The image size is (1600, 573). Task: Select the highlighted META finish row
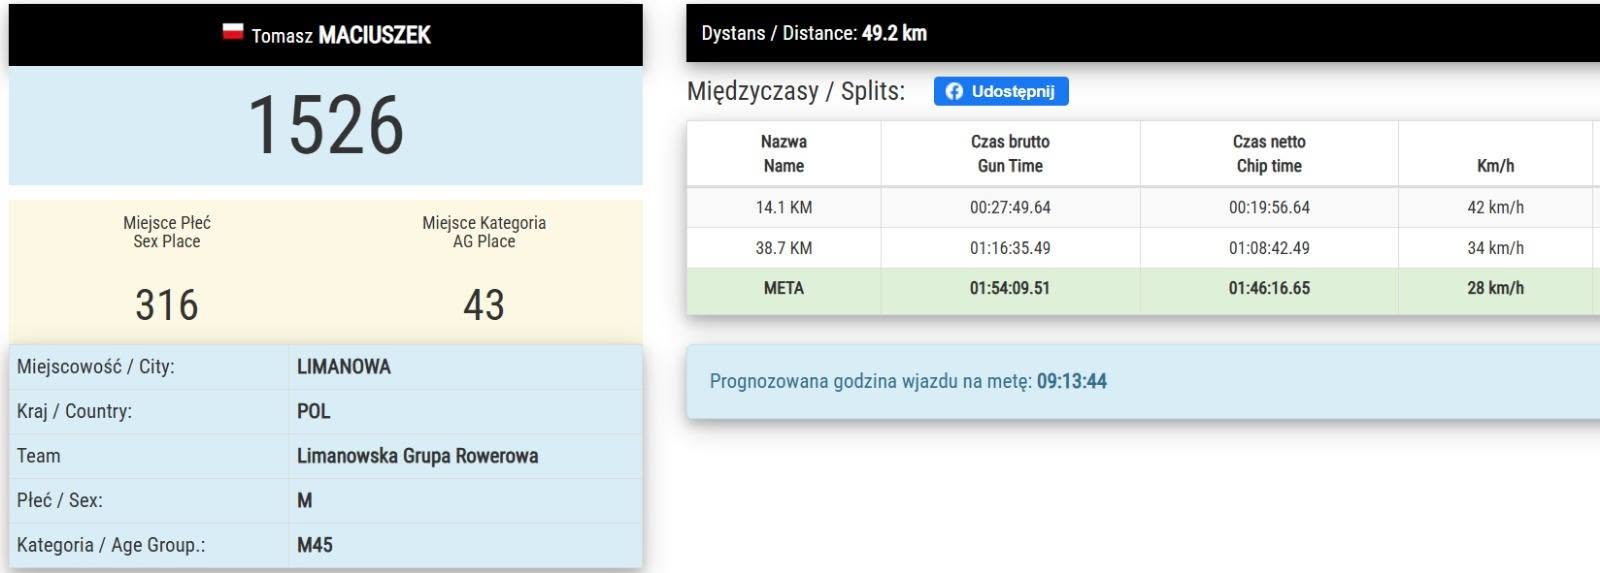click(1143, 288)
